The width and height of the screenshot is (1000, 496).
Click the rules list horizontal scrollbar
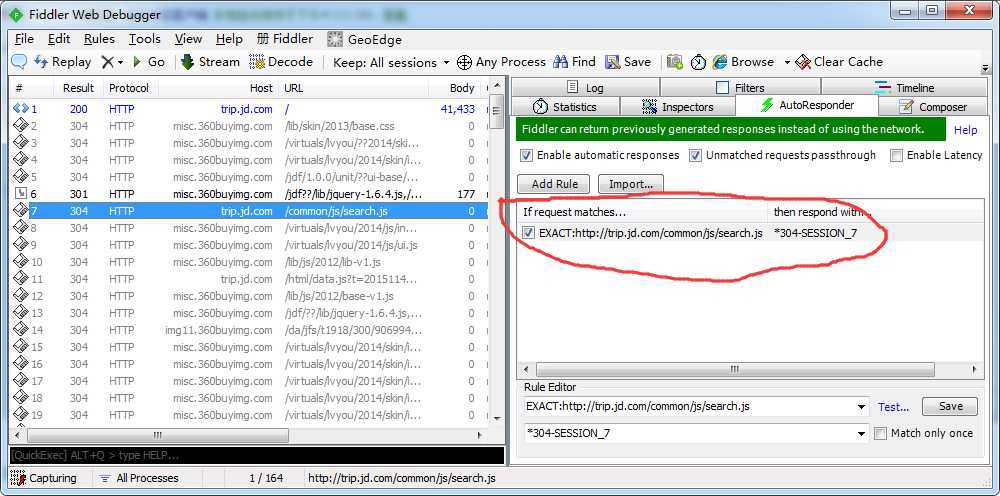735,369
